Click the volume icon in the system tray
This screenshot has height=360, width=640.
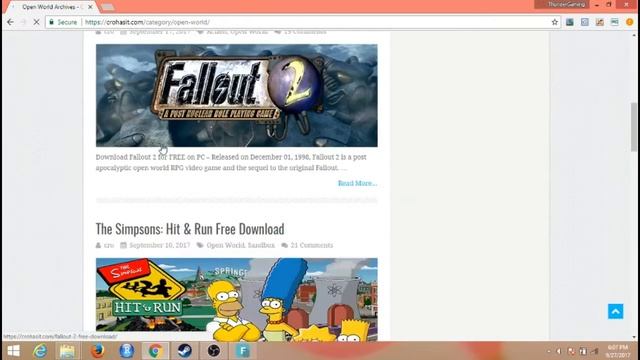click(559, 351)
